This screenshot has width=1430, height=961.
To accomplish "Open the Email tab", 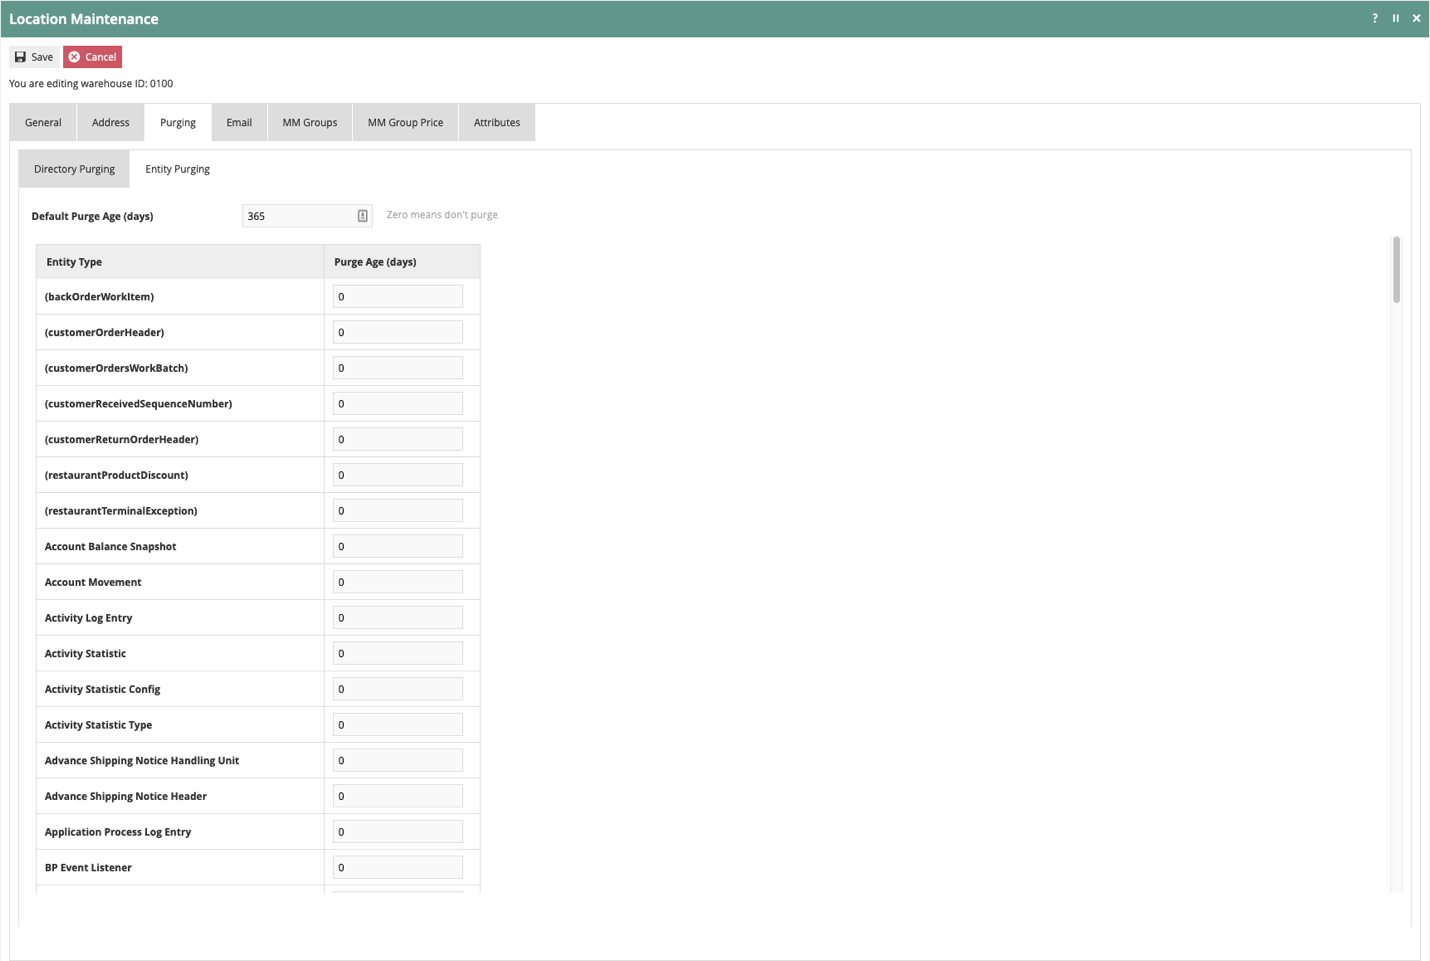I will click(239, 122).
